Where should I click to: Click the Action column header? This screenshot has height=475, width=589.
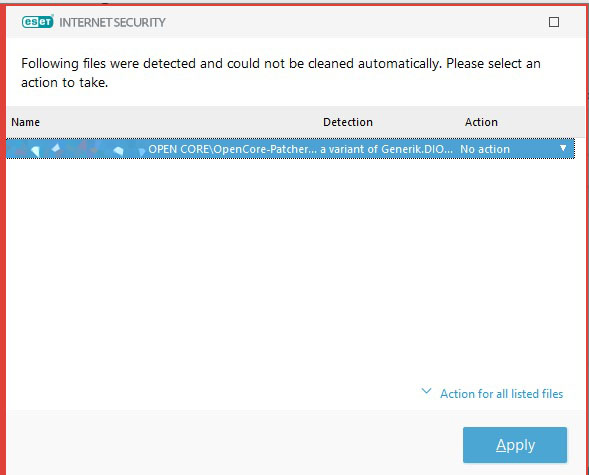(x=481, y=122)
